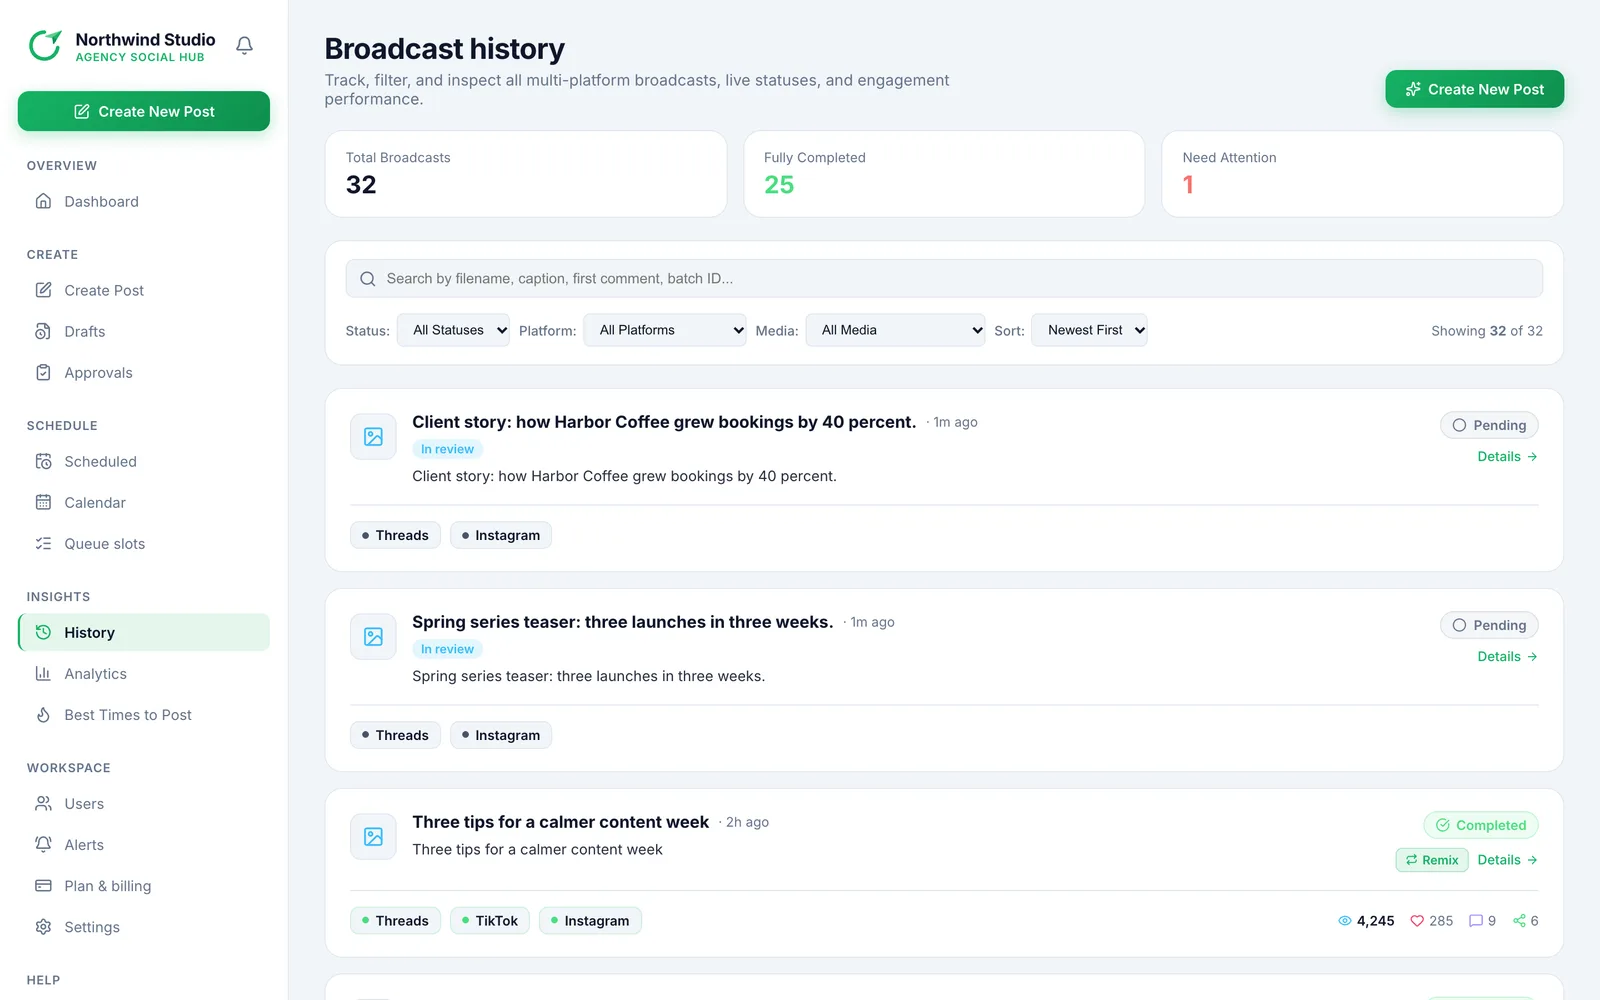Click the views eye icon showing 4,245
The image size is (1600, 1000).
click(1345, 921)
